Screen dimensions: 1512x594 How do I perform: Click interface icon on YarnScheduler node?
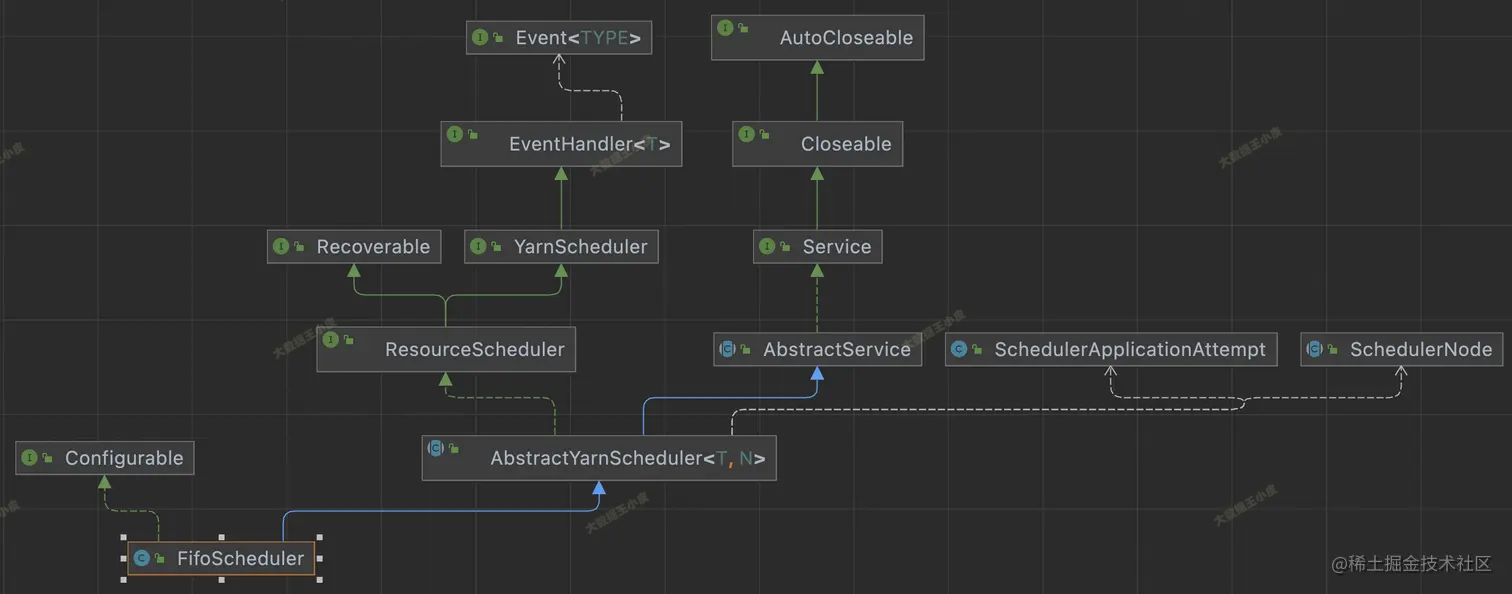[x=478, y=246]
